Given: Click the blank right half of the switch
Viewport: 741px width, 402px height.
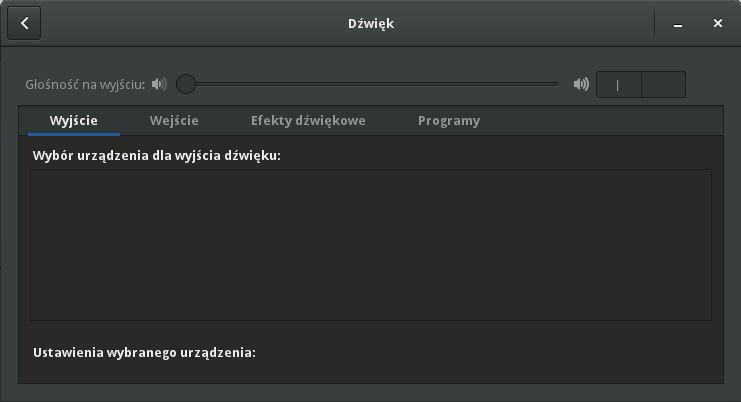Looking at the screenshot, I should coord(663,84).
